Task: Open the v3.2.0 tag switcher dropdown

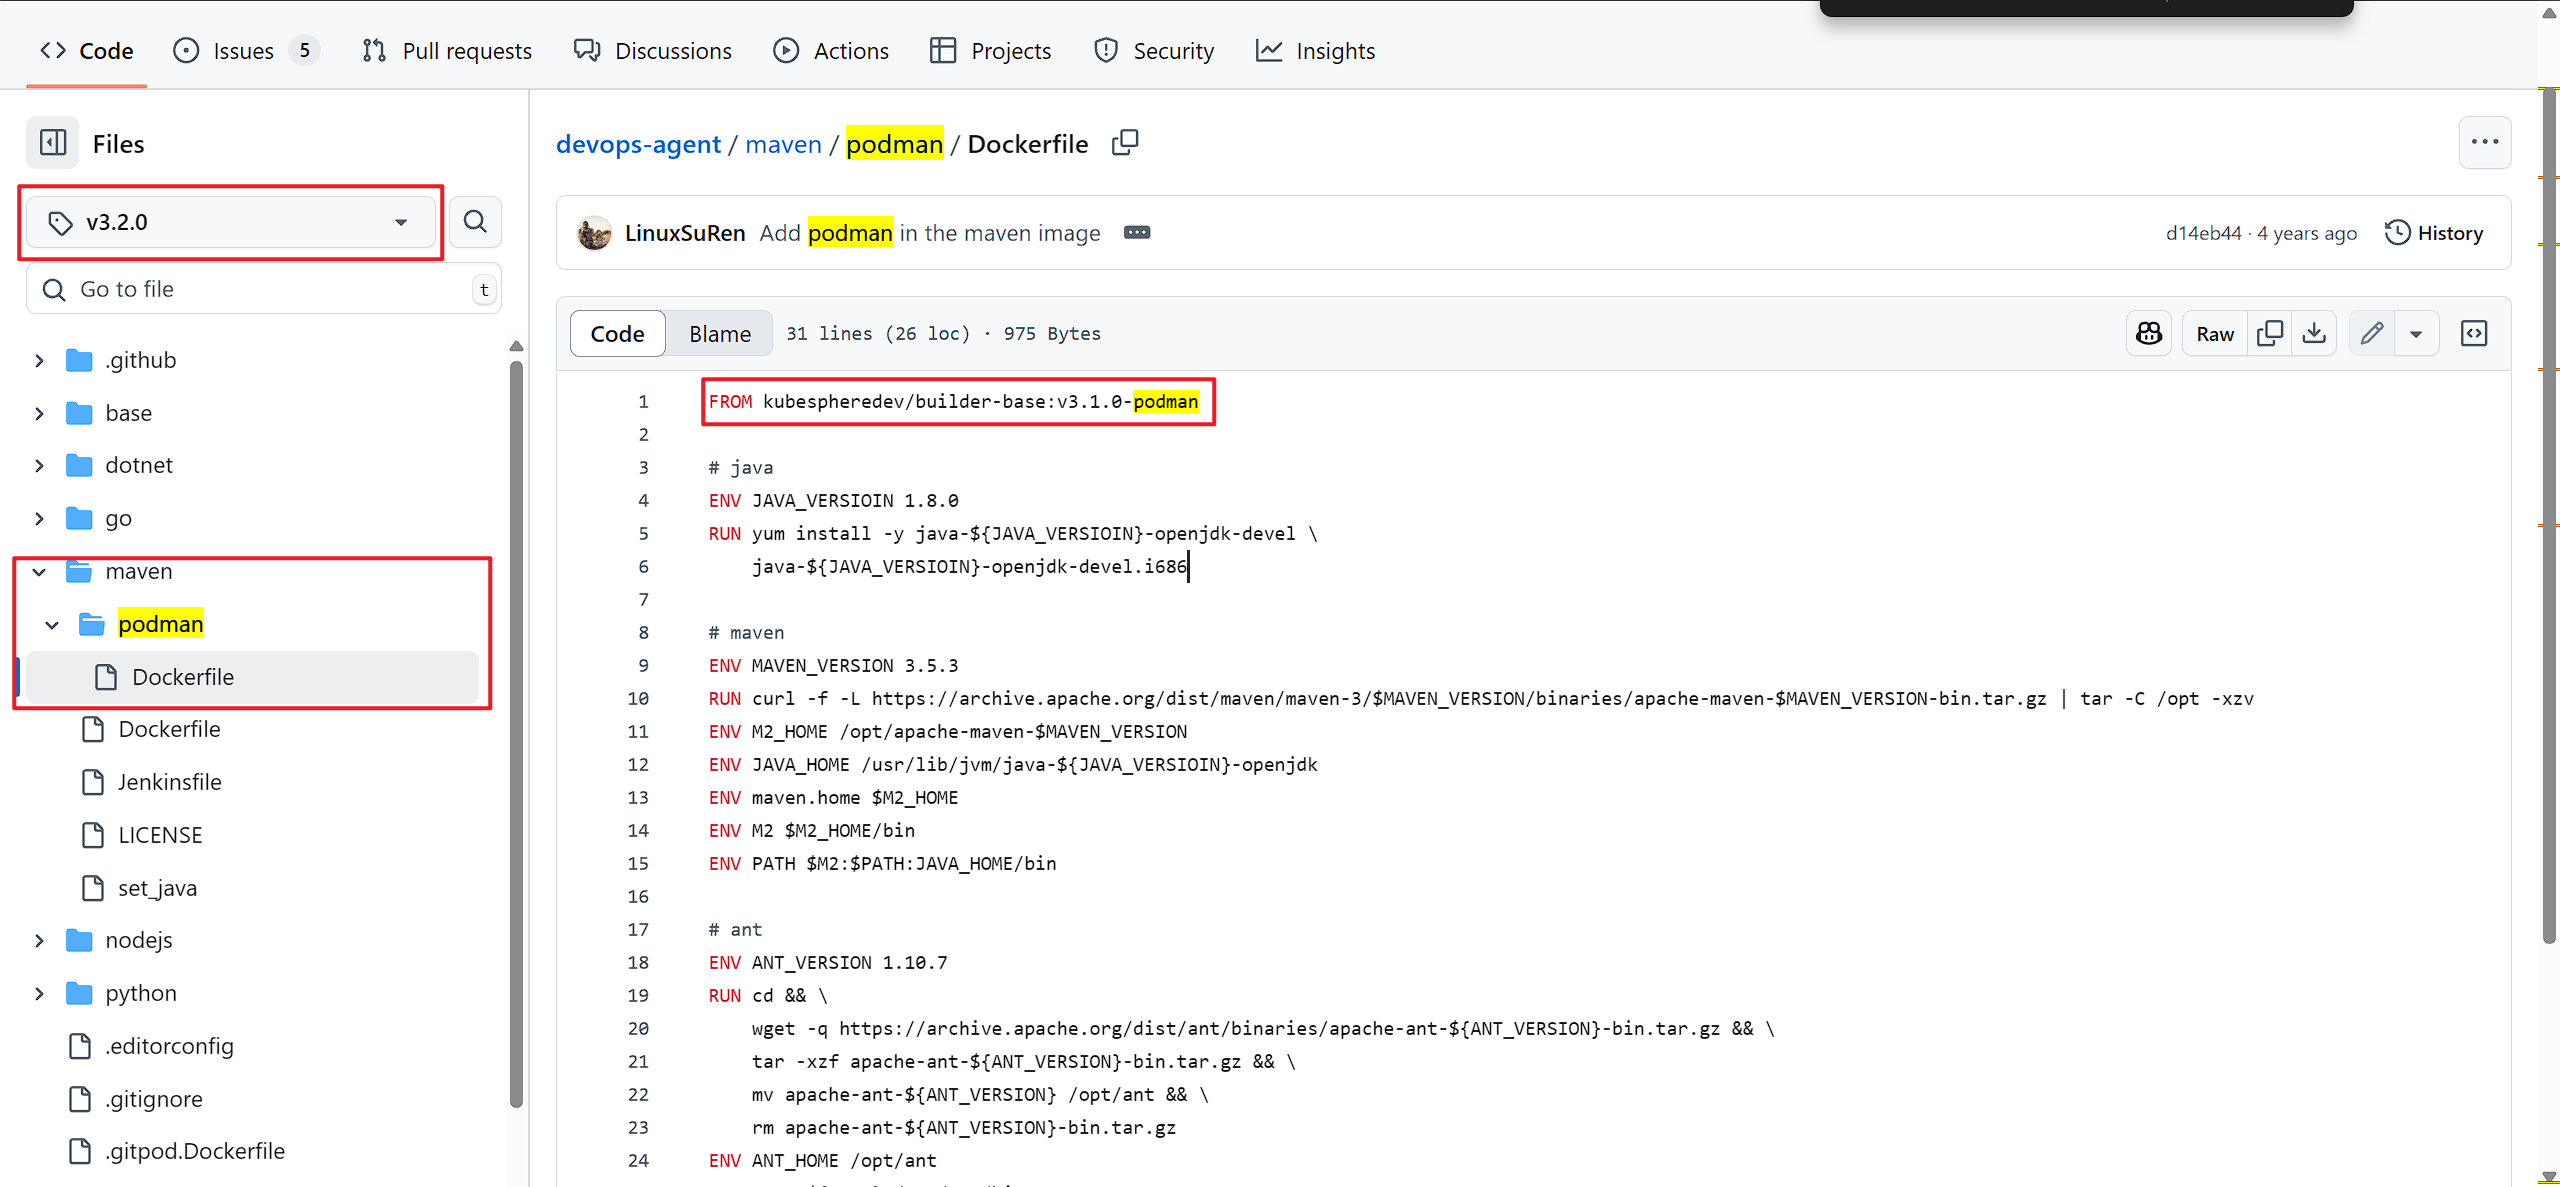Action: pyautogui.click(x=231, y=222)
